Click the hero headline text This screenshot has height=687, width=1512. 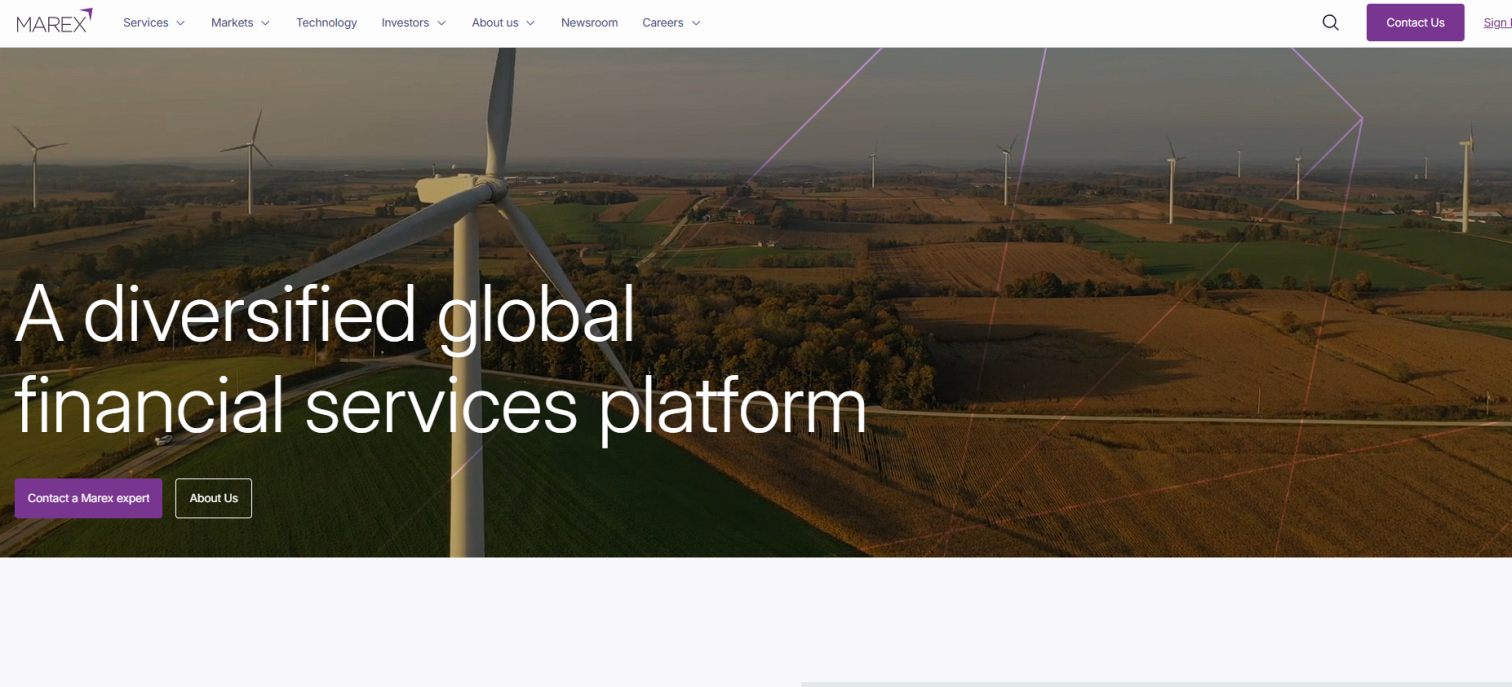tap(440, 360)
